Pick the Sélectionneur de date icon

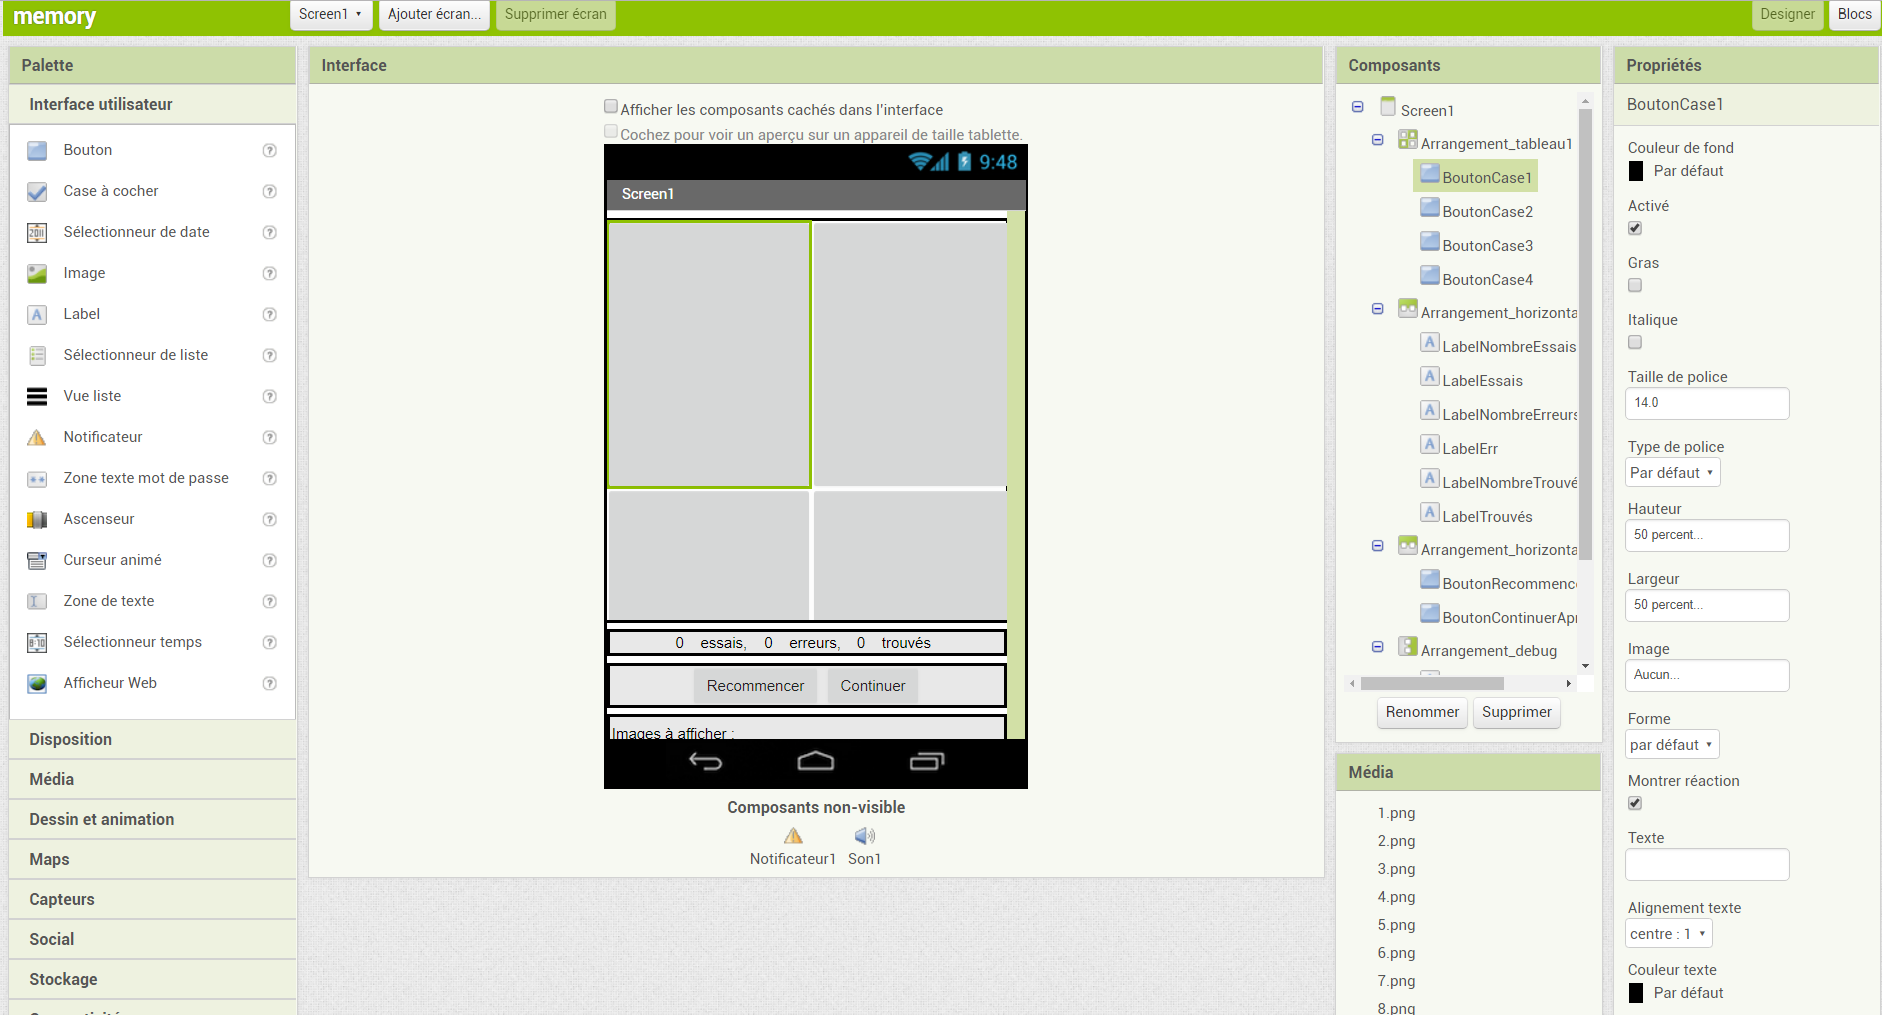(x=37, y=233)
